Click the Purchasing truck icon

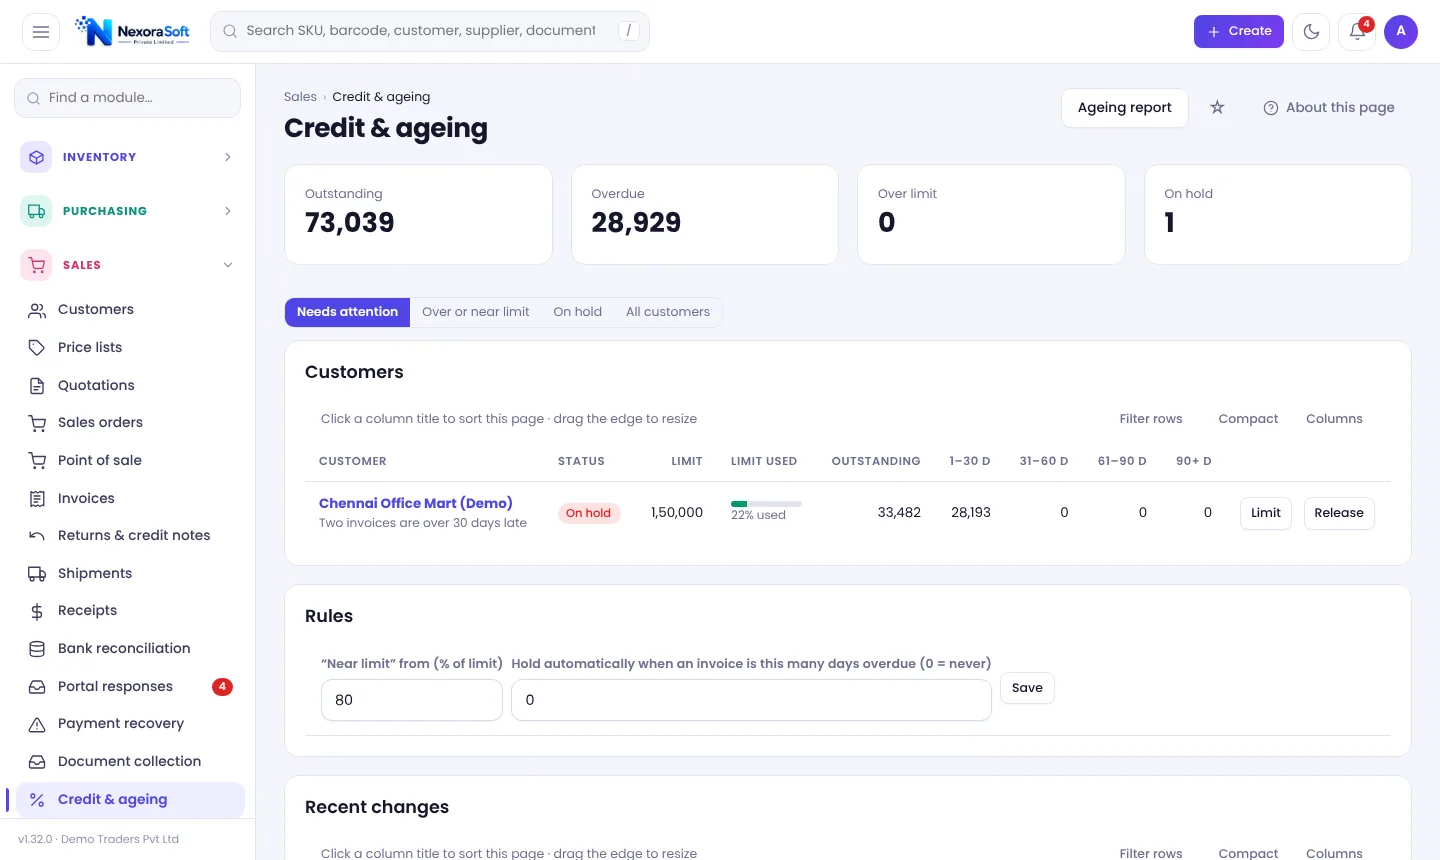click(36, 211)
